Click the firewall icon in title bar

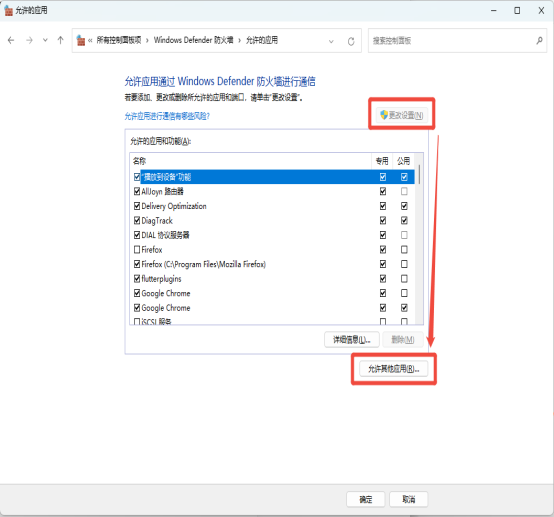pyautogui.click(x=8, y=11)
